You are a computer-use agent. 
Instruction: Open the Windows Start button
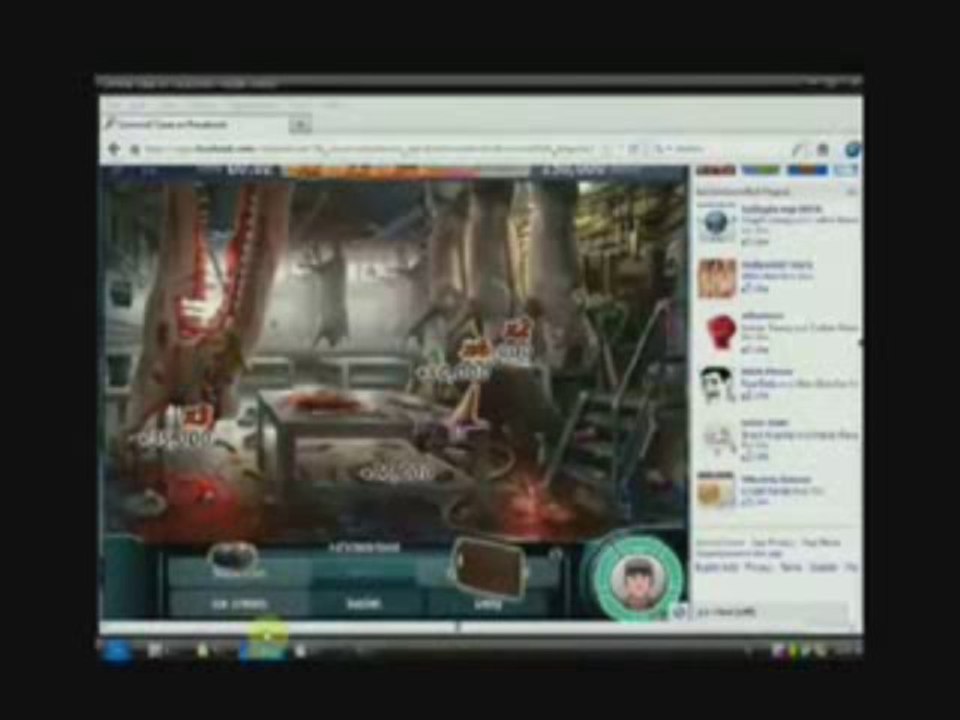click(x=116, y=650)
